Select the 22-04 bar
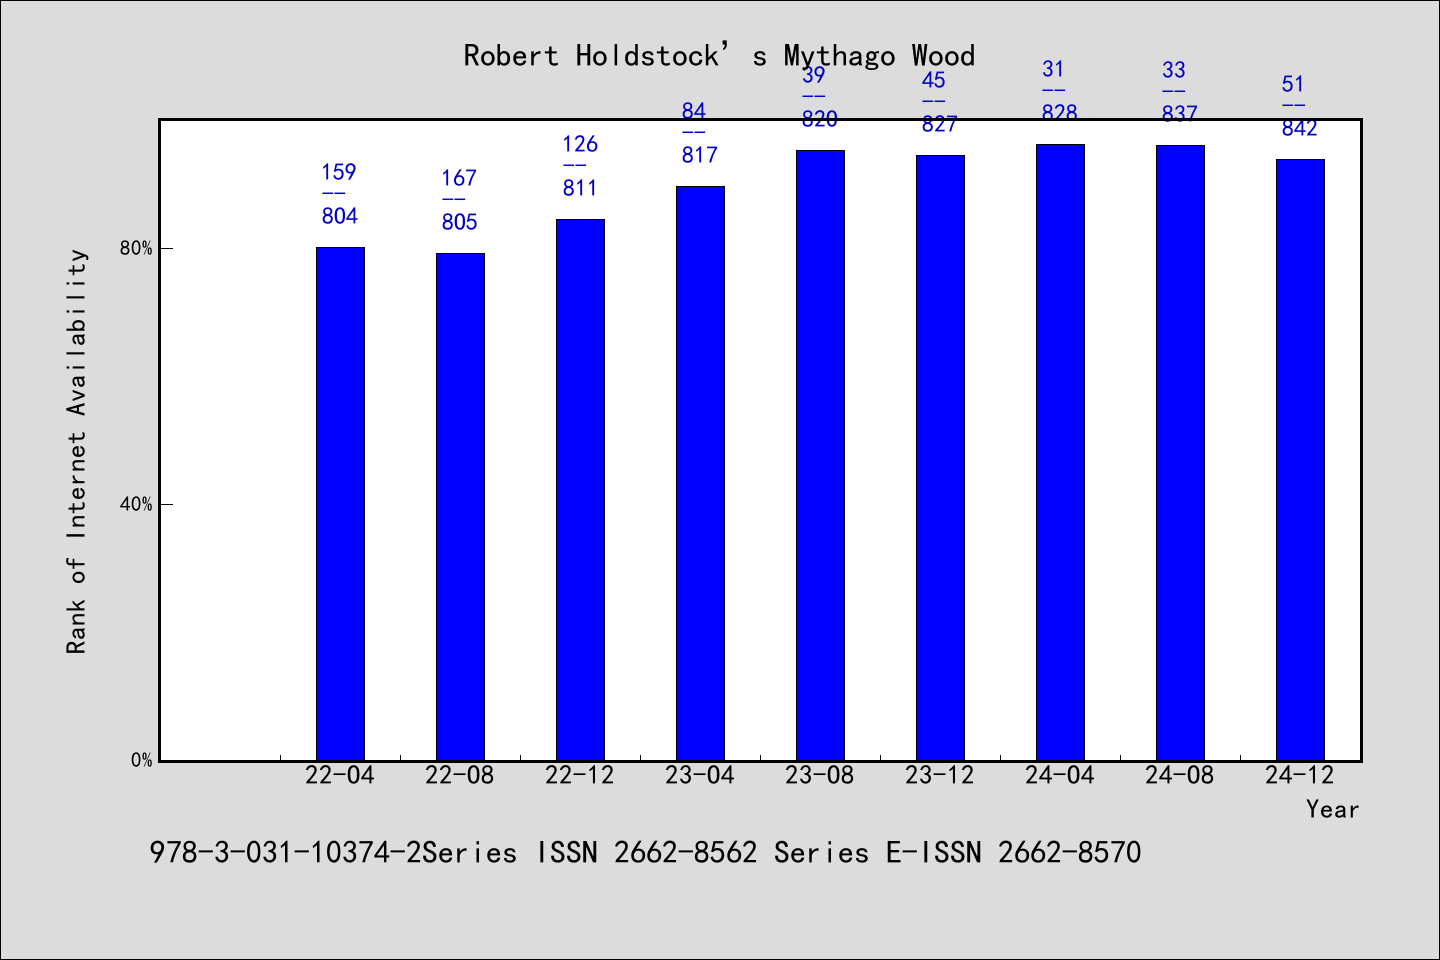The height and width of the screenshot is (960, 1440). 340,504
